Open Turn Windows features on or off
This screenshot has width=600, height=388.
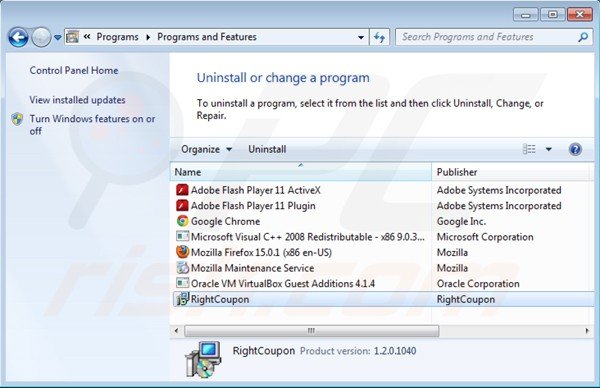pyautogui.click(x=92, y=125)
